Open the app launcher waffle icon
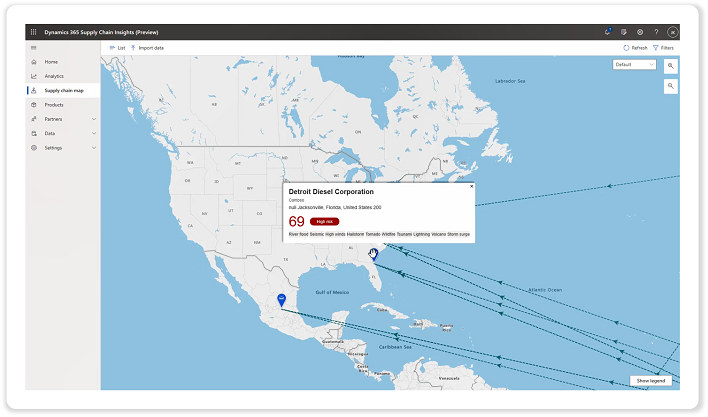This screenshot has height=417, width=708. point(34,32)
